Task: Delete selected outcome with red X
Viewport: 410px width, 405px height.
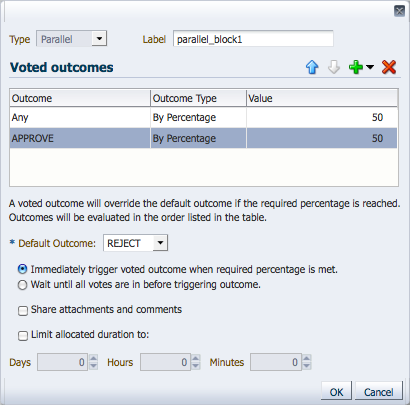Action: pos(389,67)
